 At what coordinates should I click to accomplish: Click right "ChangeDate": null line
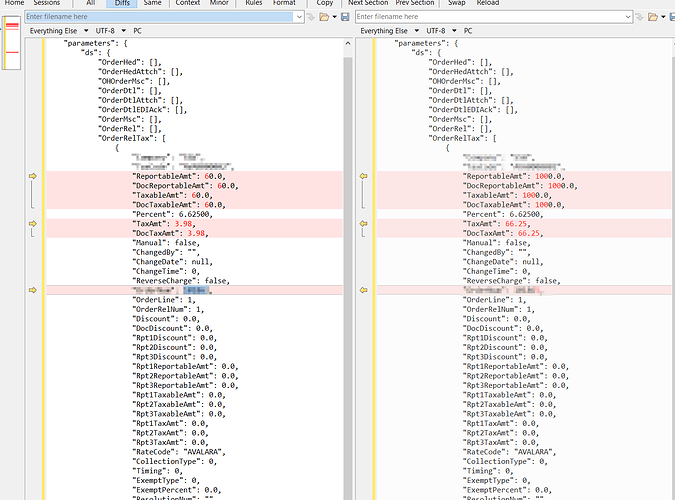(503, 262)
